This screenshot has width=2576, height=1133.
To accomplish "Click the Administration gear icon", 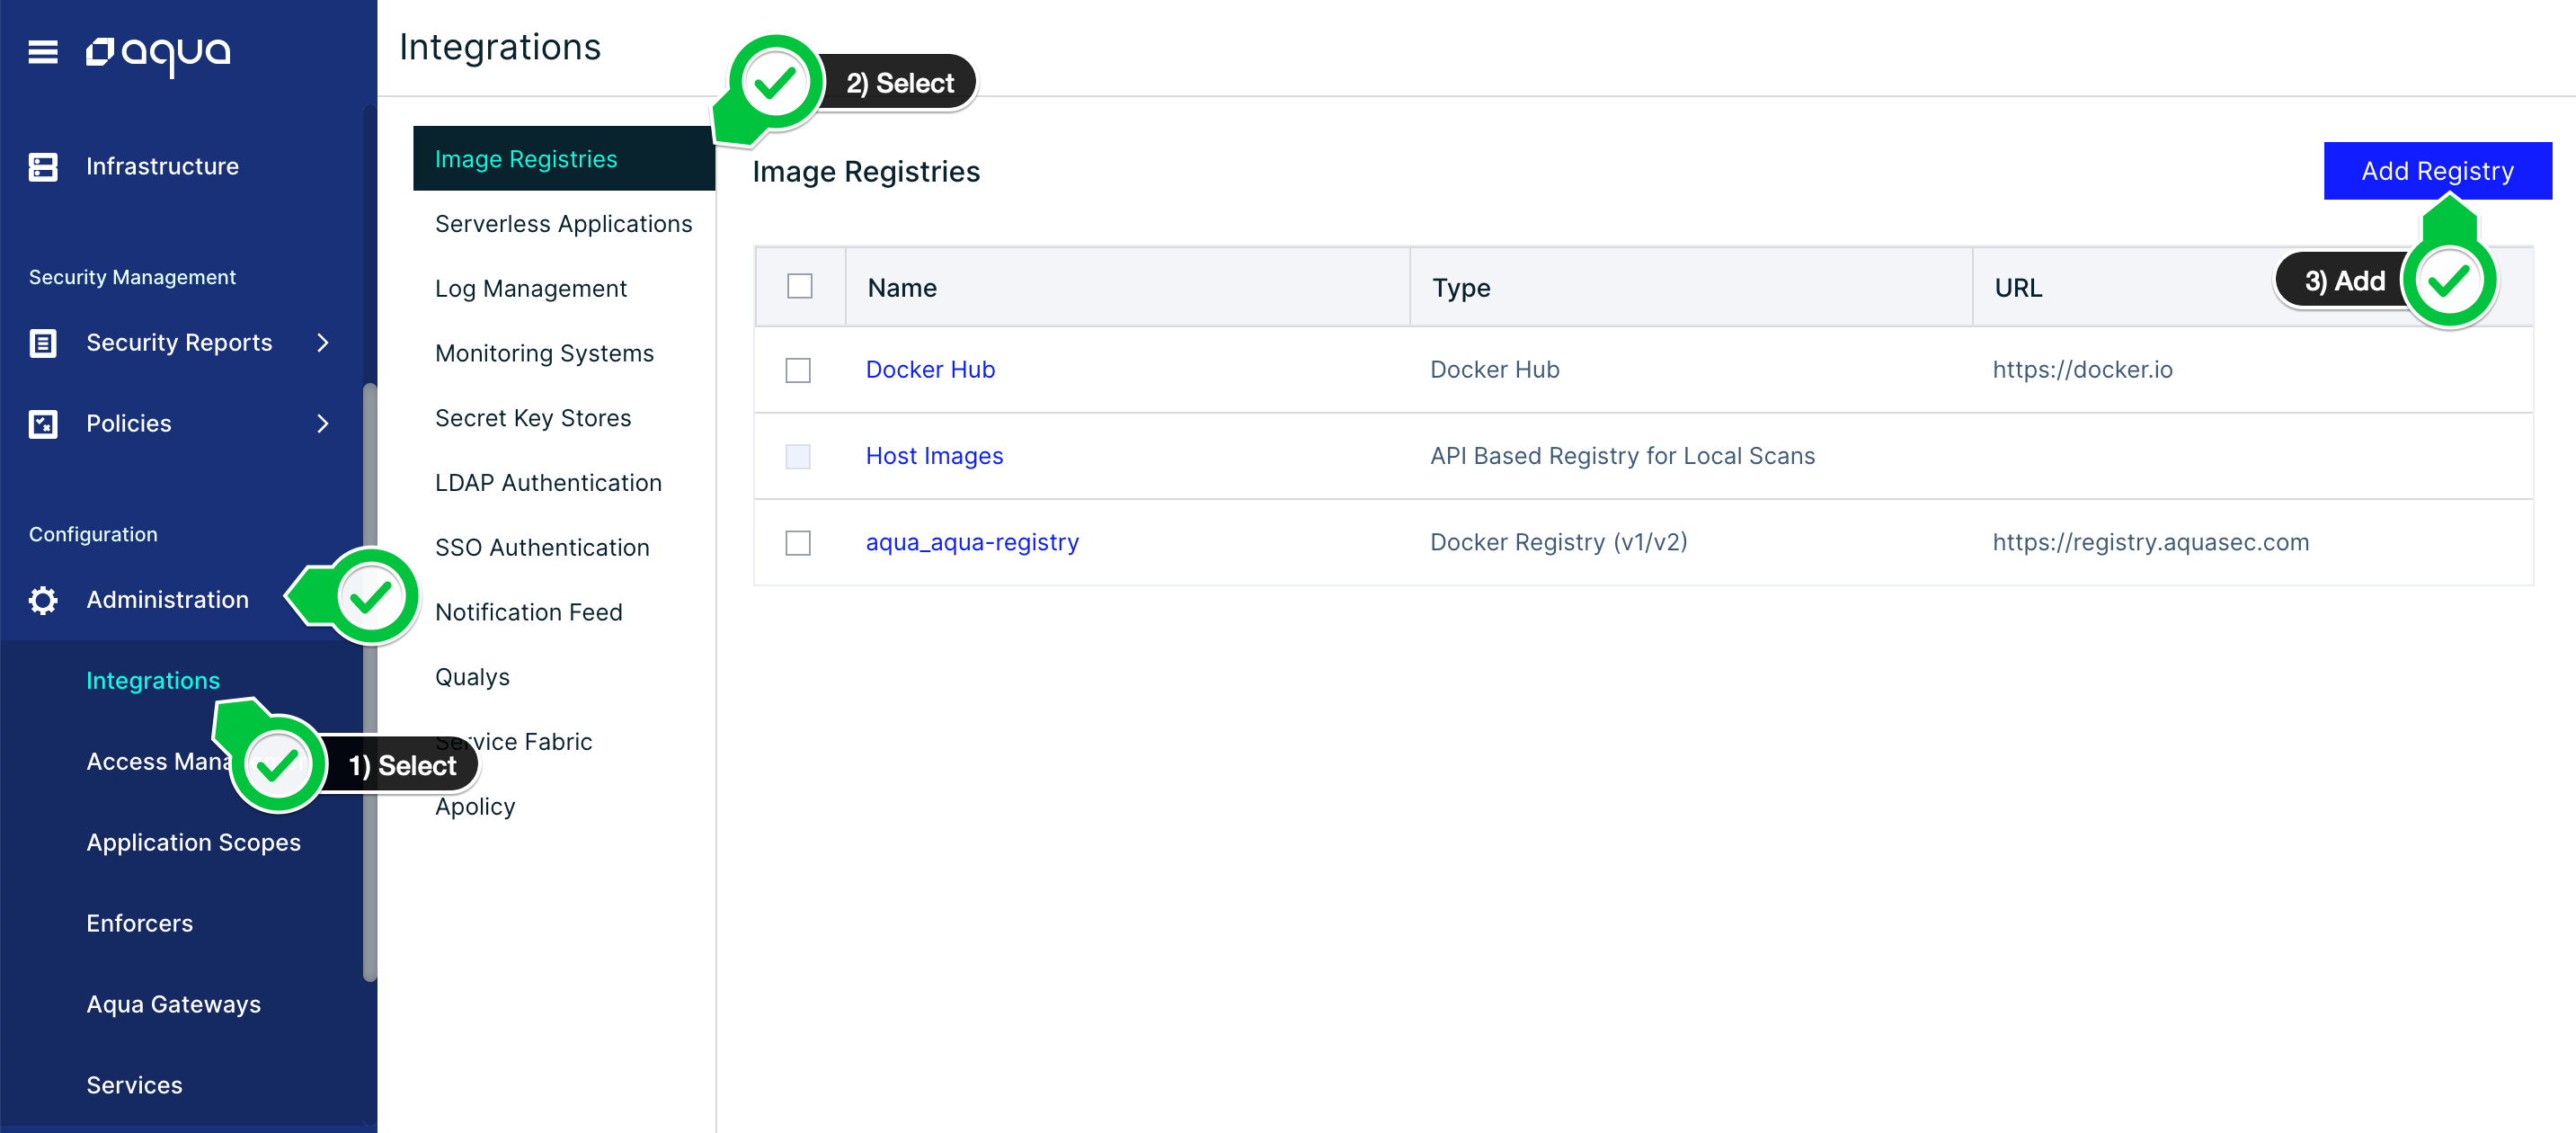I will 43,600.
